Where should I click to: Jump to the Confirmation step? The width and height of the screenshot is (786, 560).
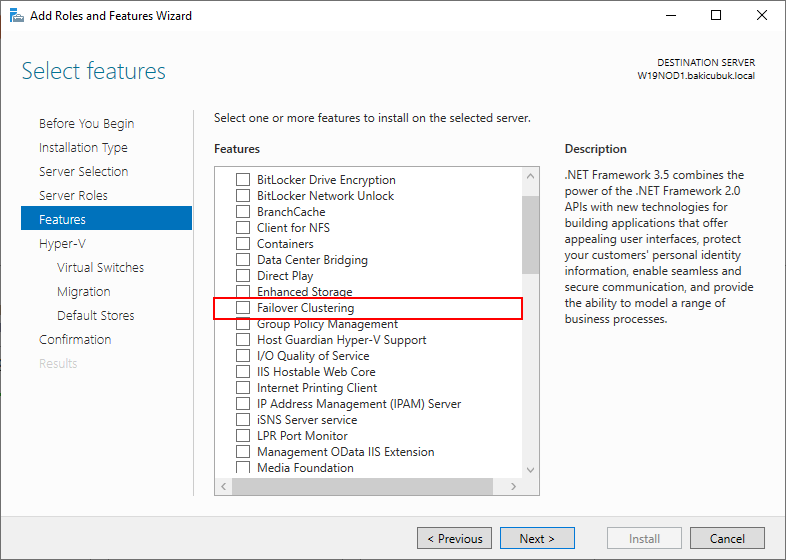(x=75, y=339)
